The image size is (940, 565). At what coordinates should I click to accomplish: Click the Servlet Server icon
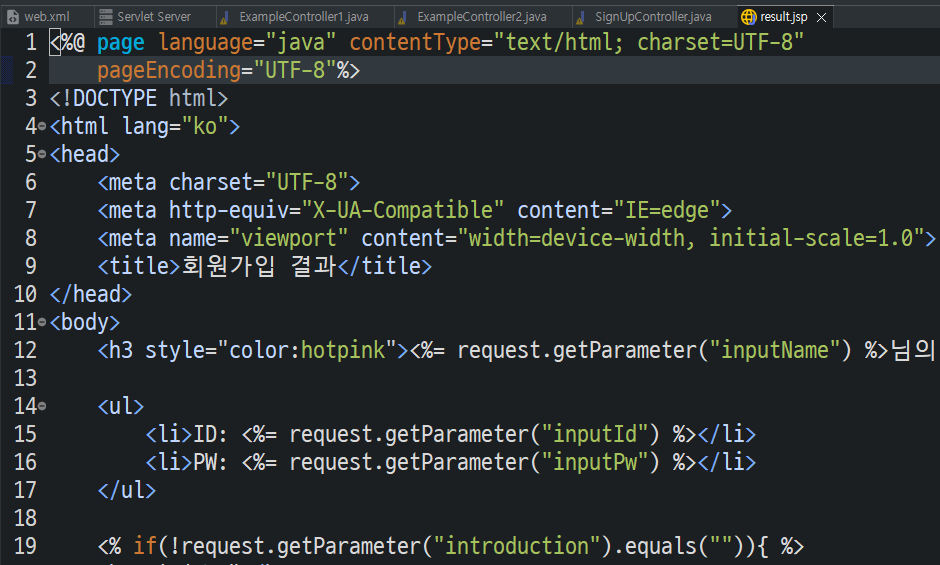[x=106, y=17]
